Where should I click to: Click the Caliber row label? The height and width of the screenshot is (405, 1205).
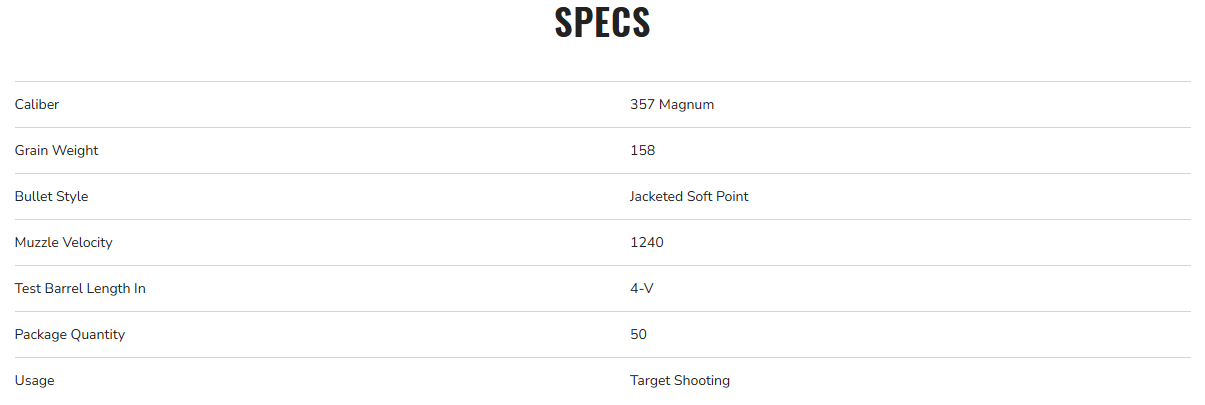click(x=37, y=104)
